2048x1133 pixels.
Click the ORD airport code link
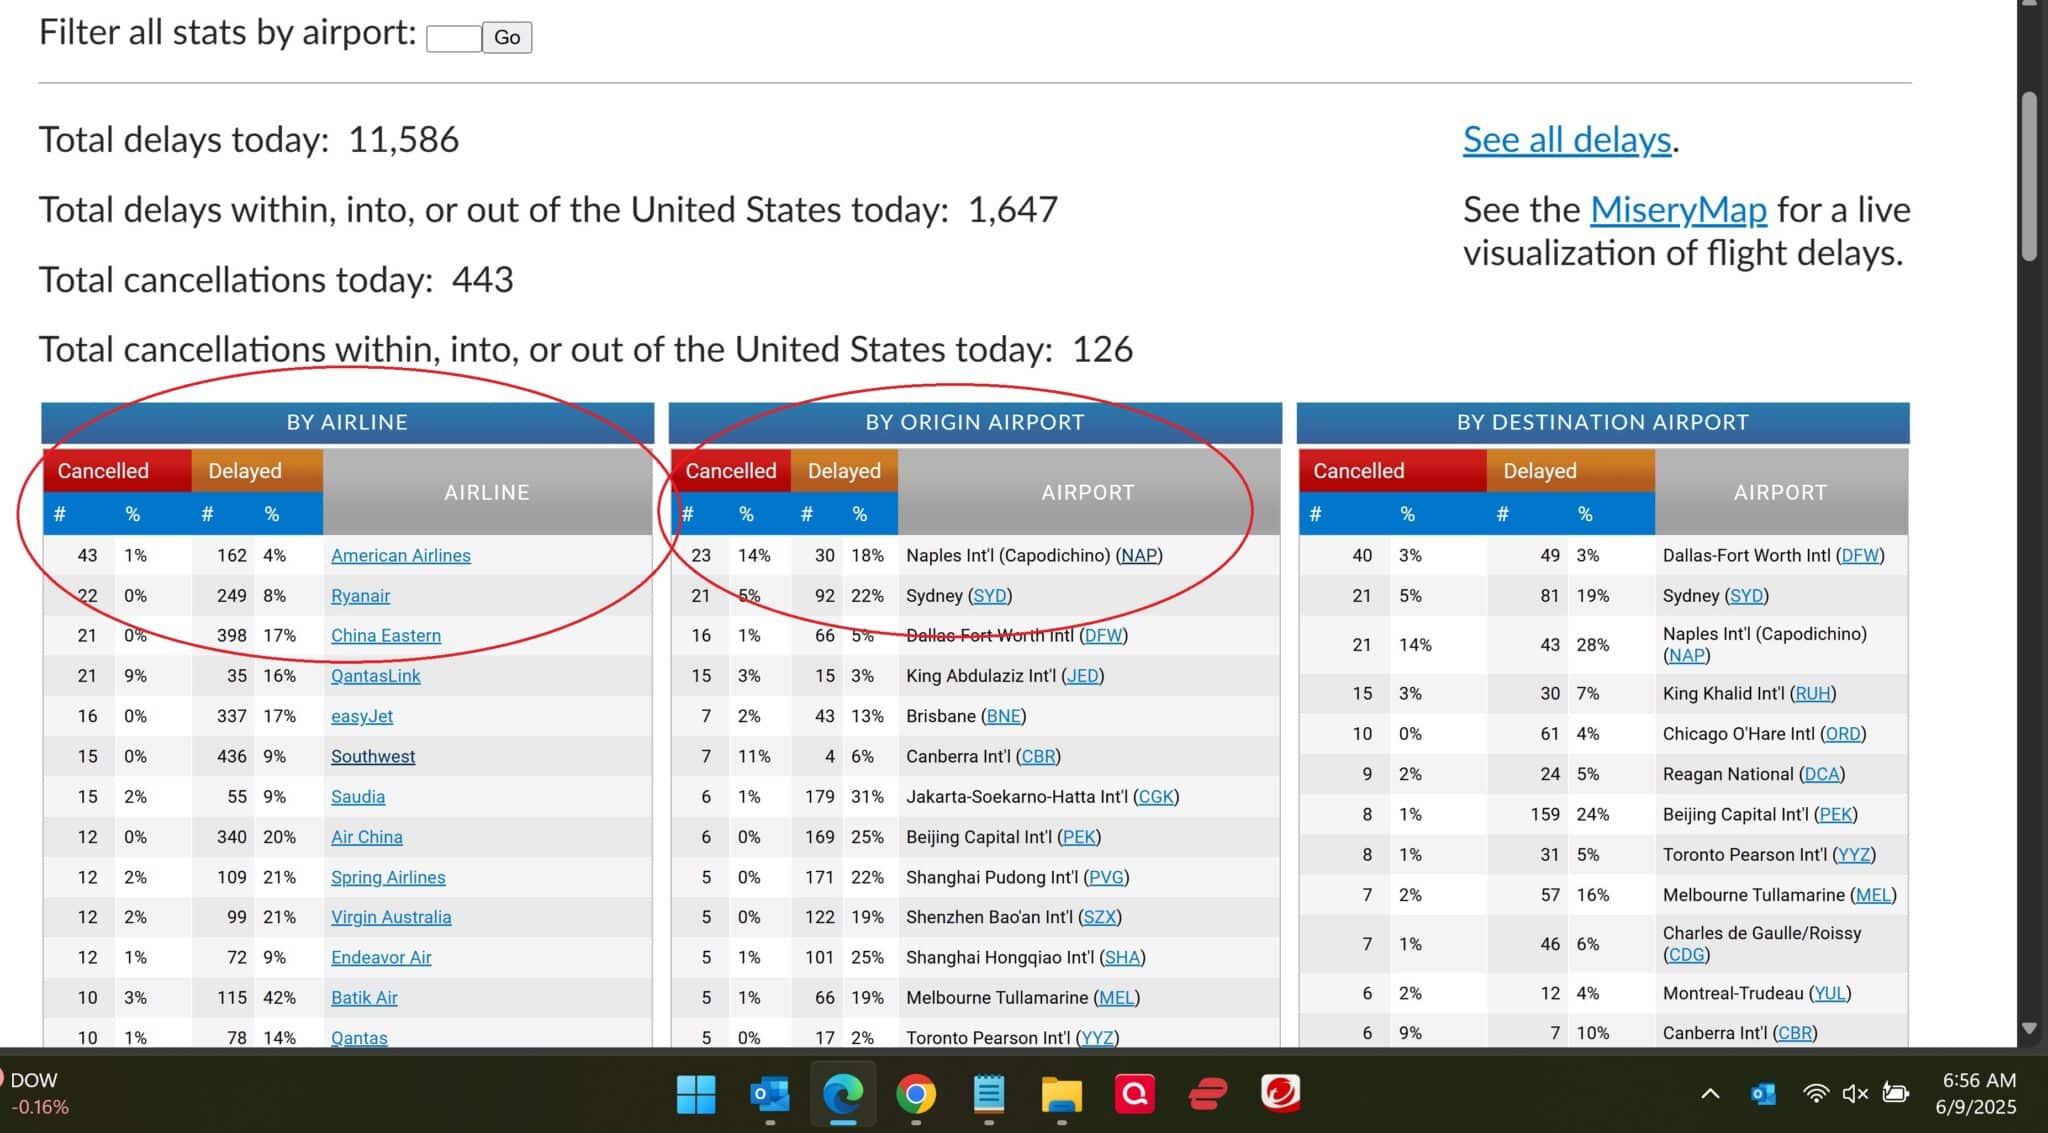[1843, 734]
